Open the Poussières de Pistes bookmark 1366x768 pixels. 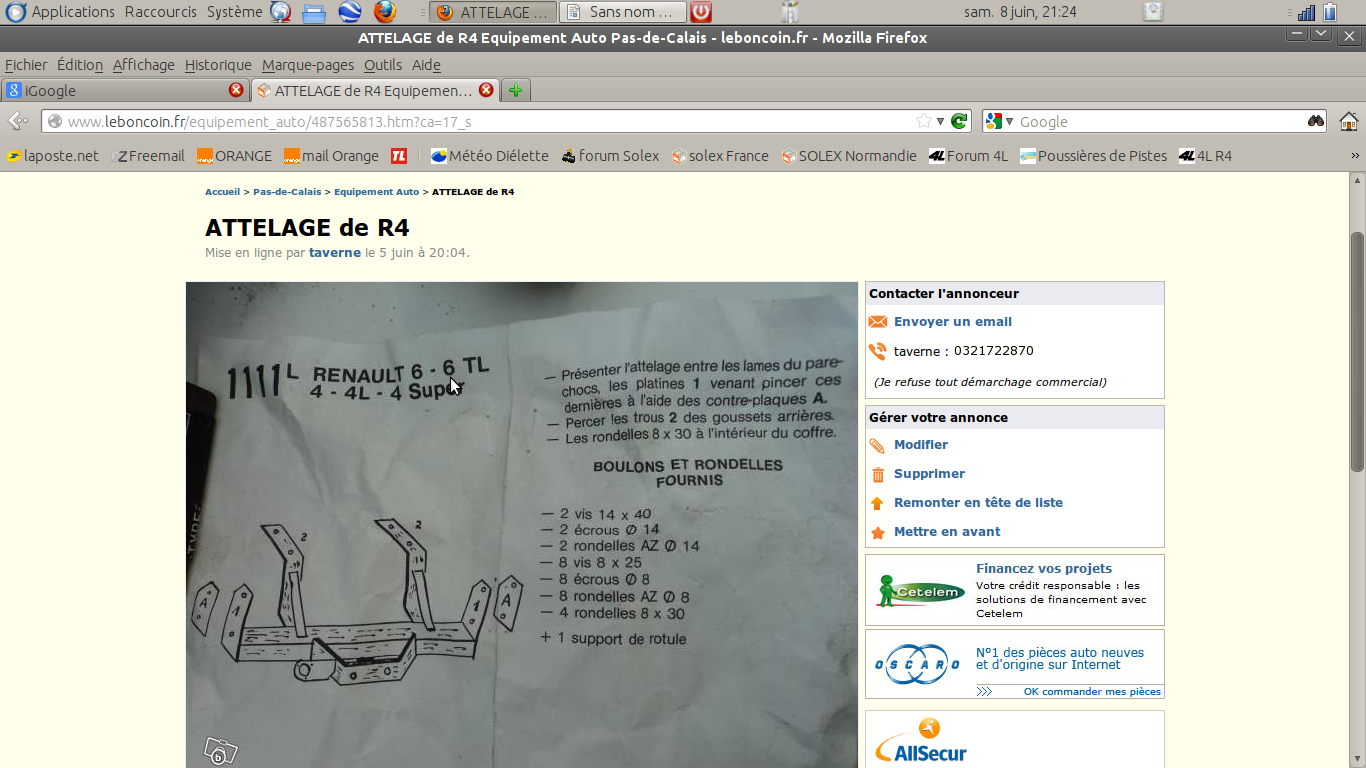click(x=1093, y=156)
